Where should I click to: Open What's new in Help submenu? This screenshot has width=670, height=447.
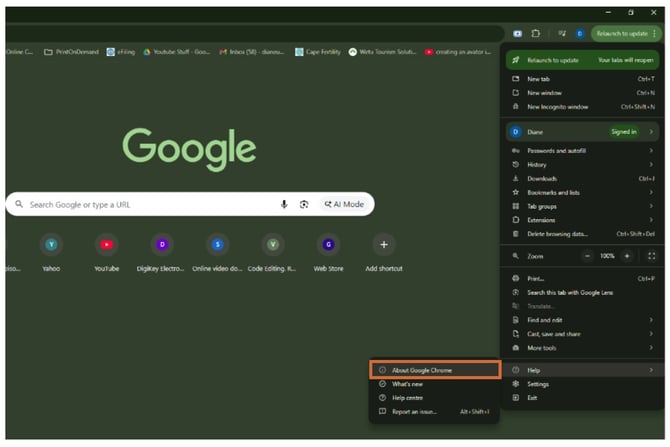click(x=435, y=384)
